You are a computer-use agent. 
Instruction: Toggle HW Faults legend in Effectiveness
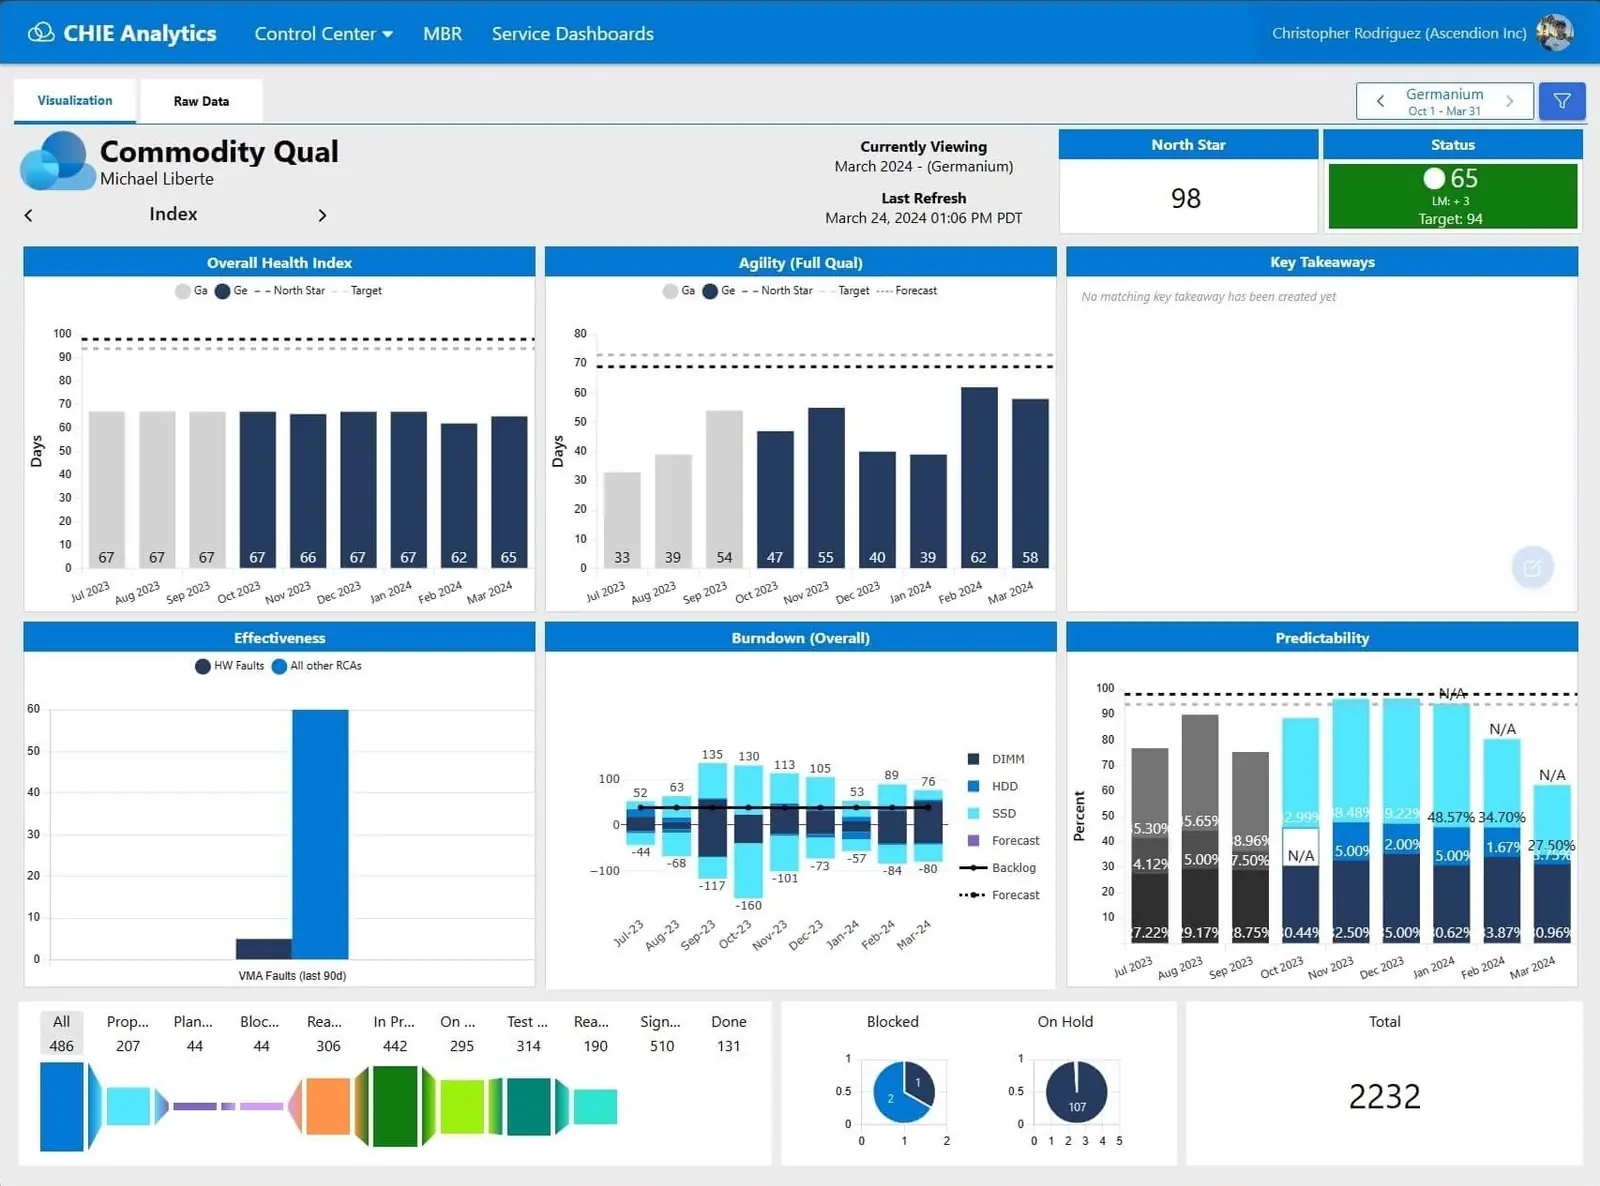click(x=230, y=666)
